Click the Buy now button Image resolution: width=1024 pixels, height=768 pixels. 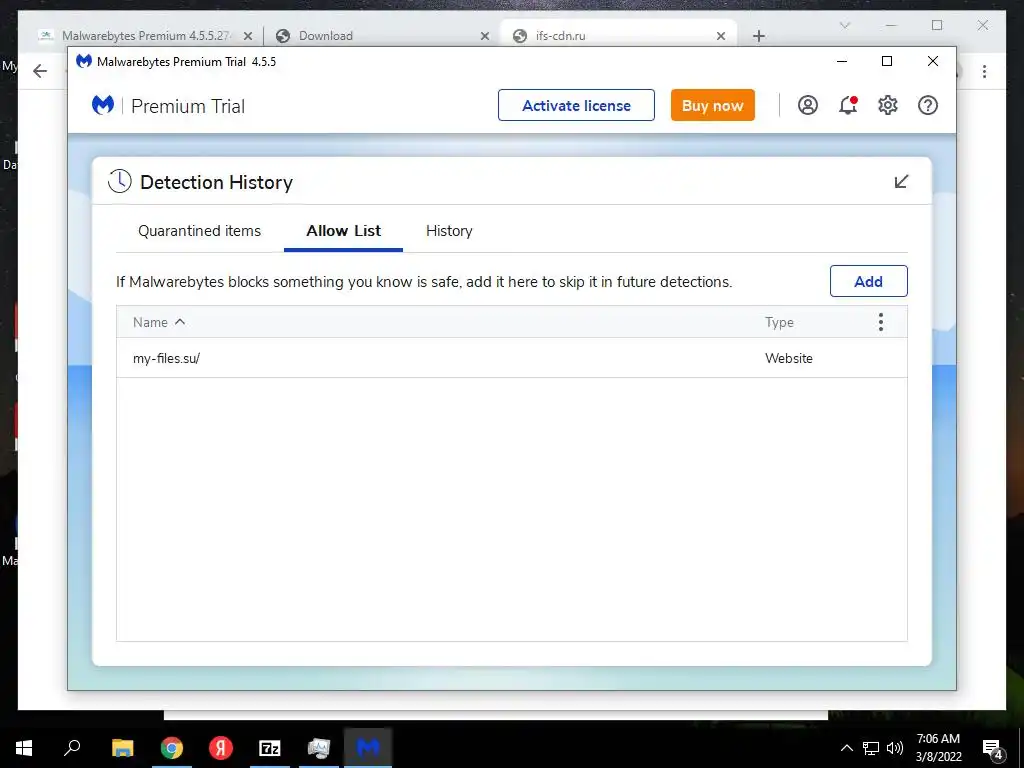pos(712,105)
